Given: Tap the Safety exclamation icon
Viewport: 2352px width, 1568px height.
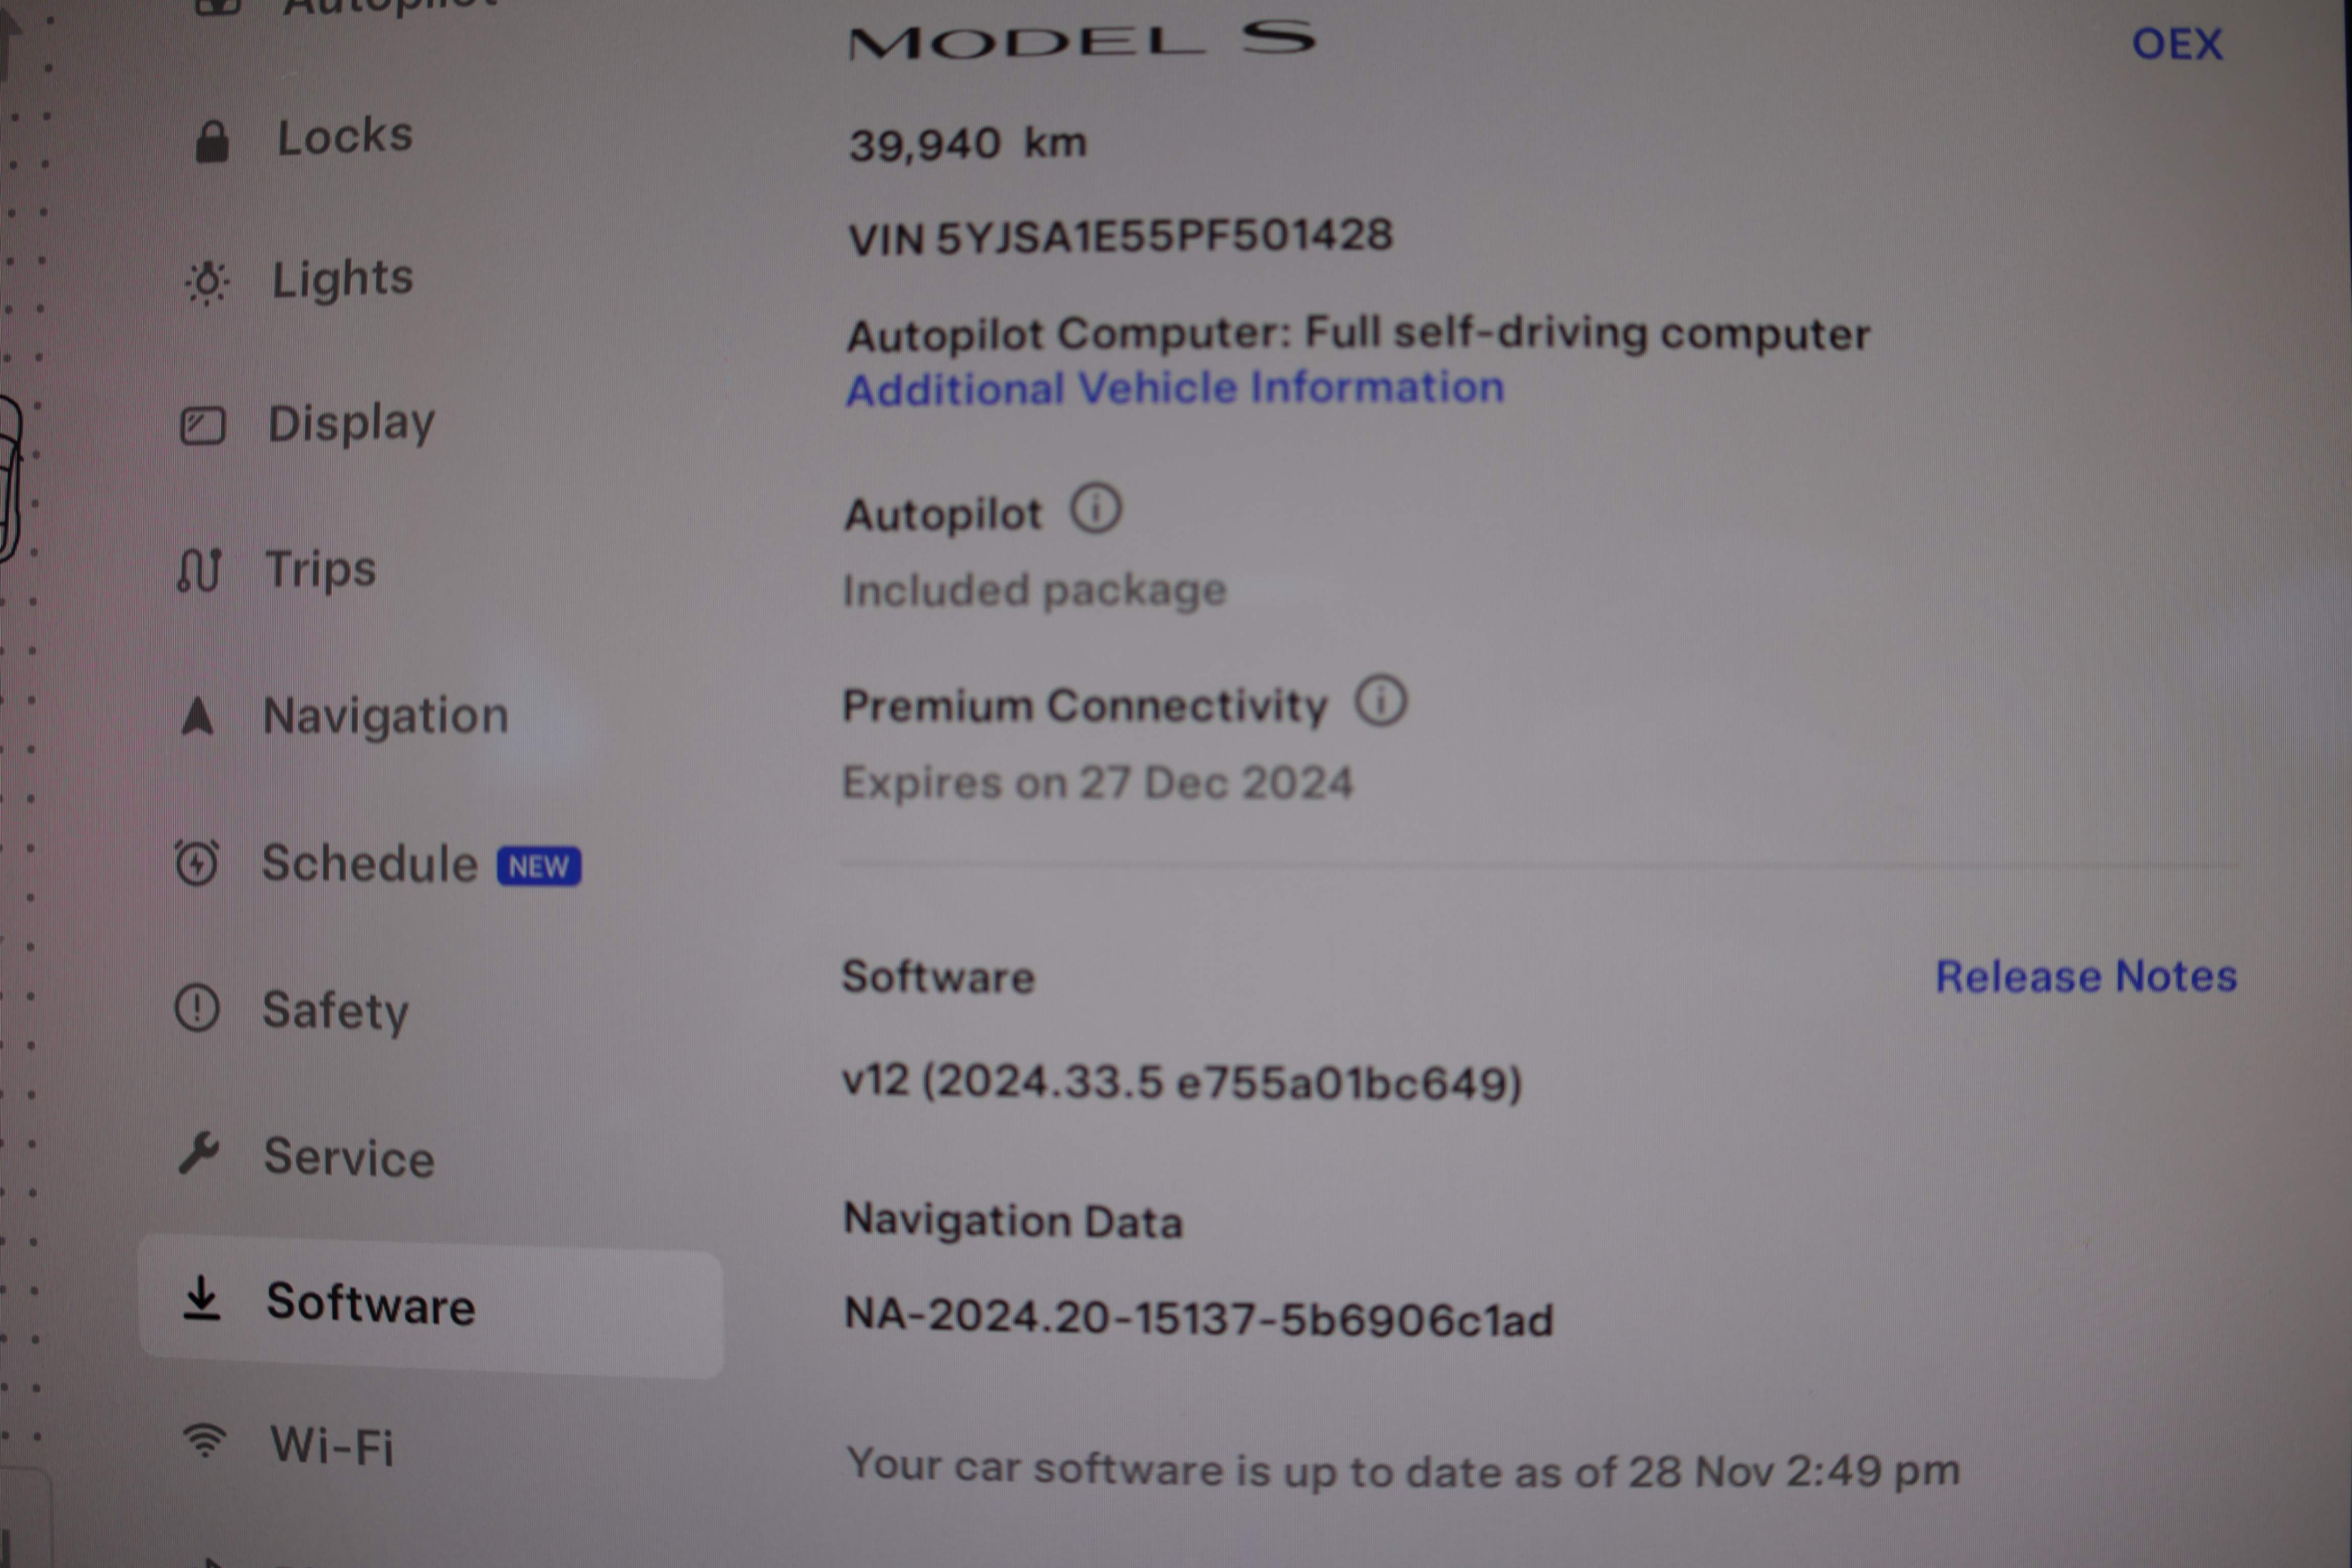Looking at the screenshot, I should pos(196,1008).
